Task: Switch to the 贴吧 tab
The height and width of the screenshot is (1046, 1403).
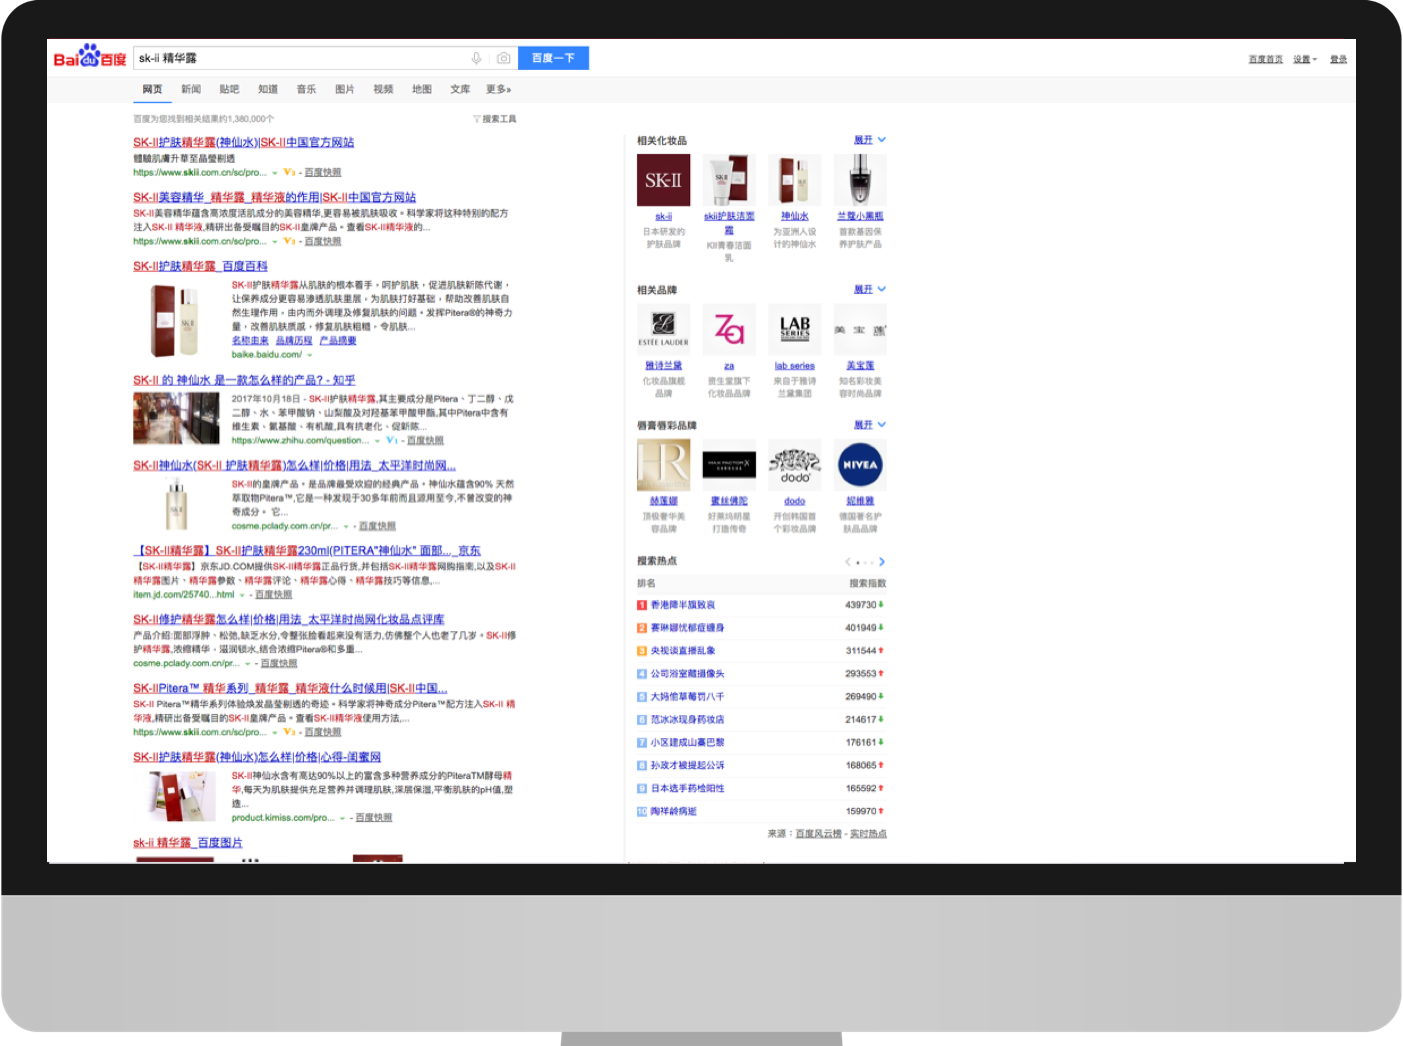Action: click(230, 89)
